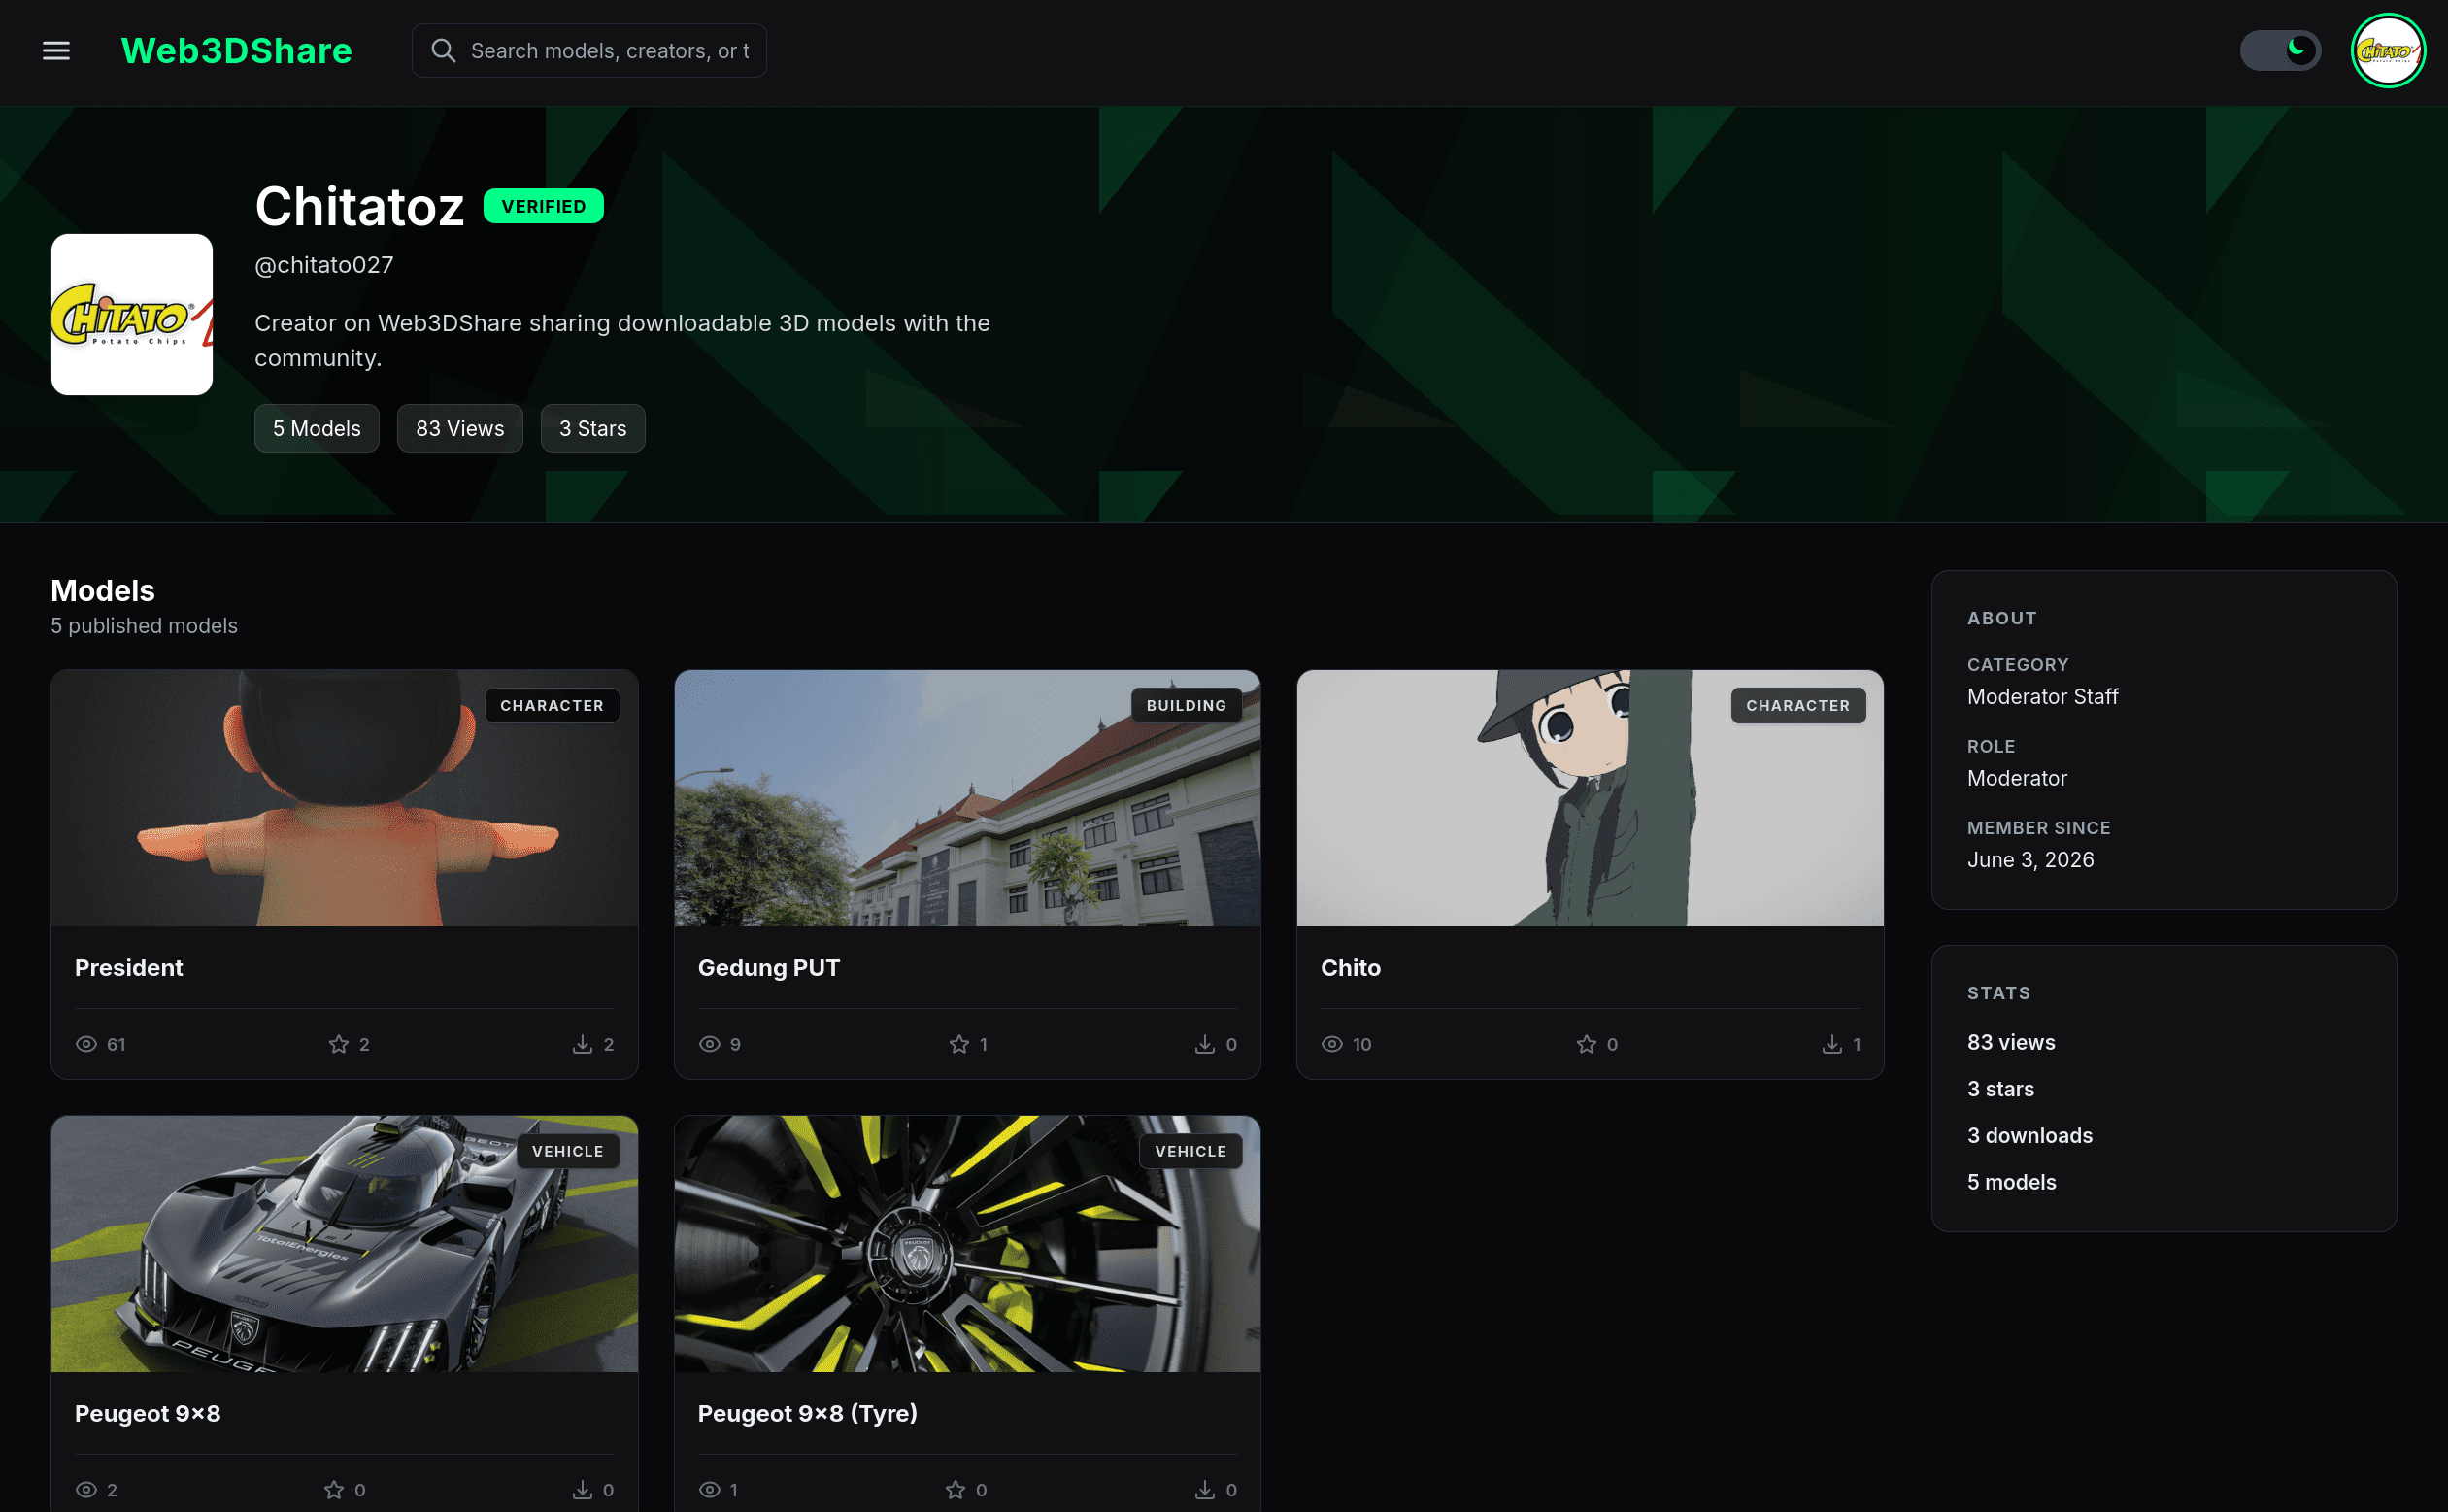Click the STATS panel heading
The width and height of the screenshot is (2448, 1512).
pyautogui.click(x=1999, y=994)
